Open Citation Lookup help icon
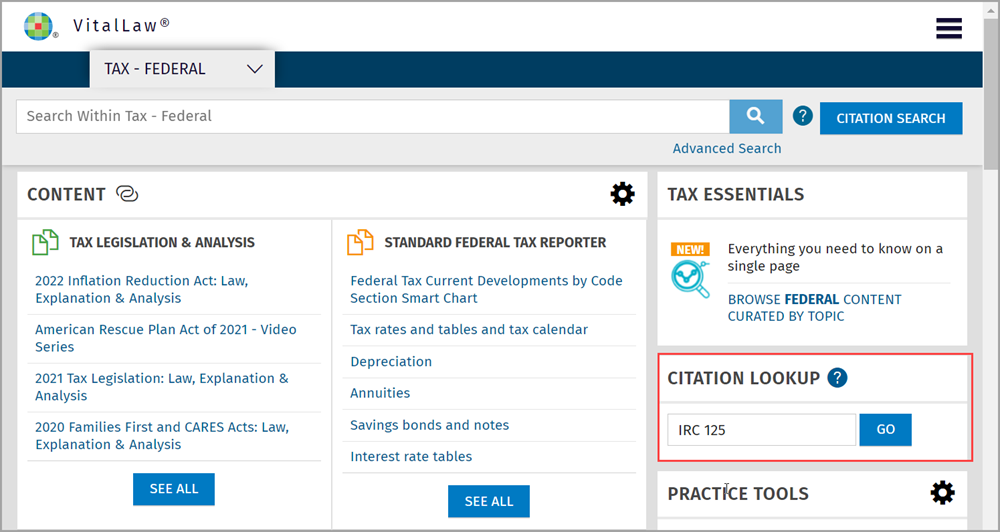1000x532 pixels. tap(837, 378)
